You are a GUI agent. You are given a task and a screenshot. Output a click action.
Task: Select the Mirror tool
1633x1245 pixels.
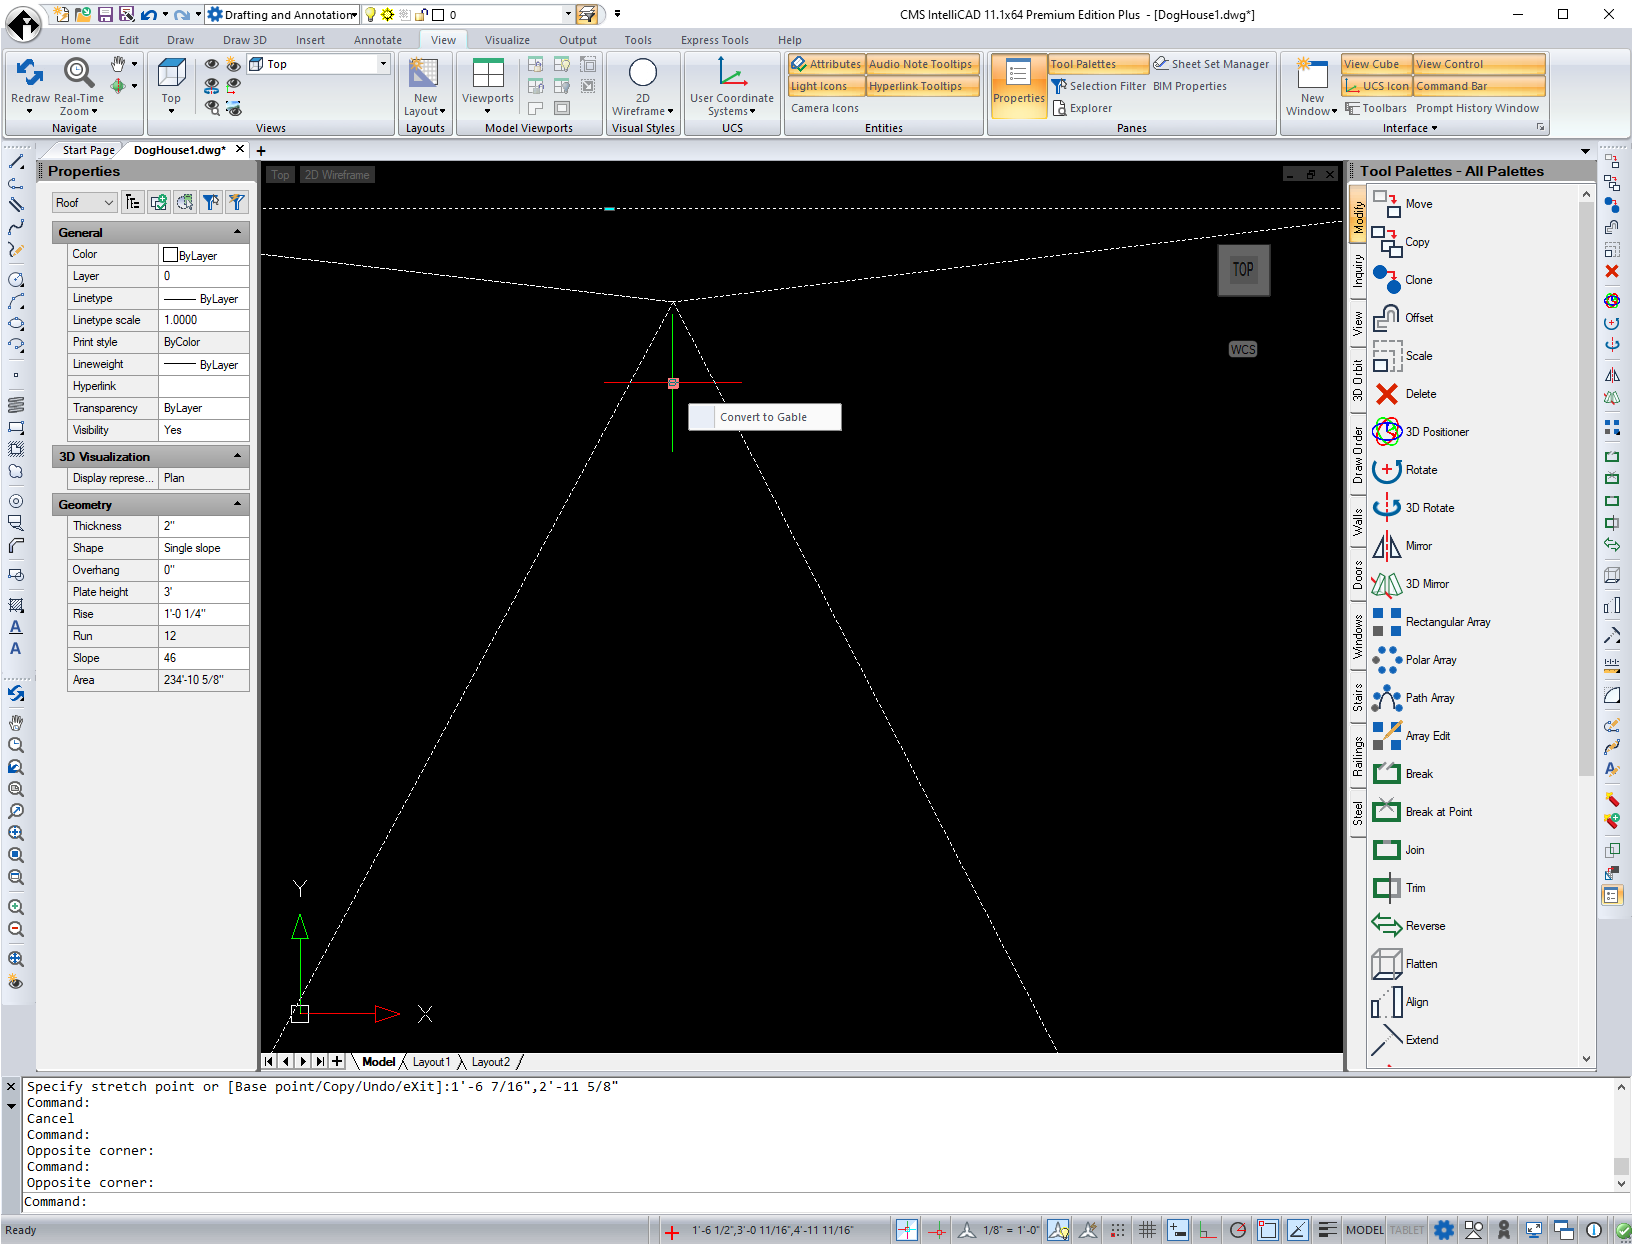[1403, 546]
